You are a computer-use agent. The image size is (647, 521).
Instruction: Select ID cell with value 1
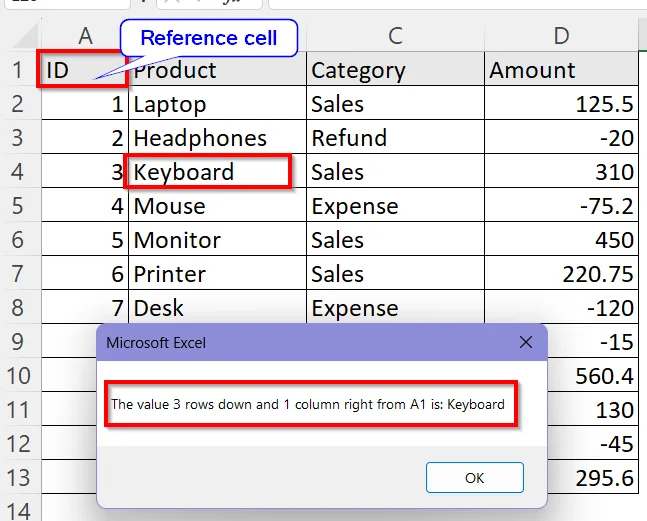[85, 103]
